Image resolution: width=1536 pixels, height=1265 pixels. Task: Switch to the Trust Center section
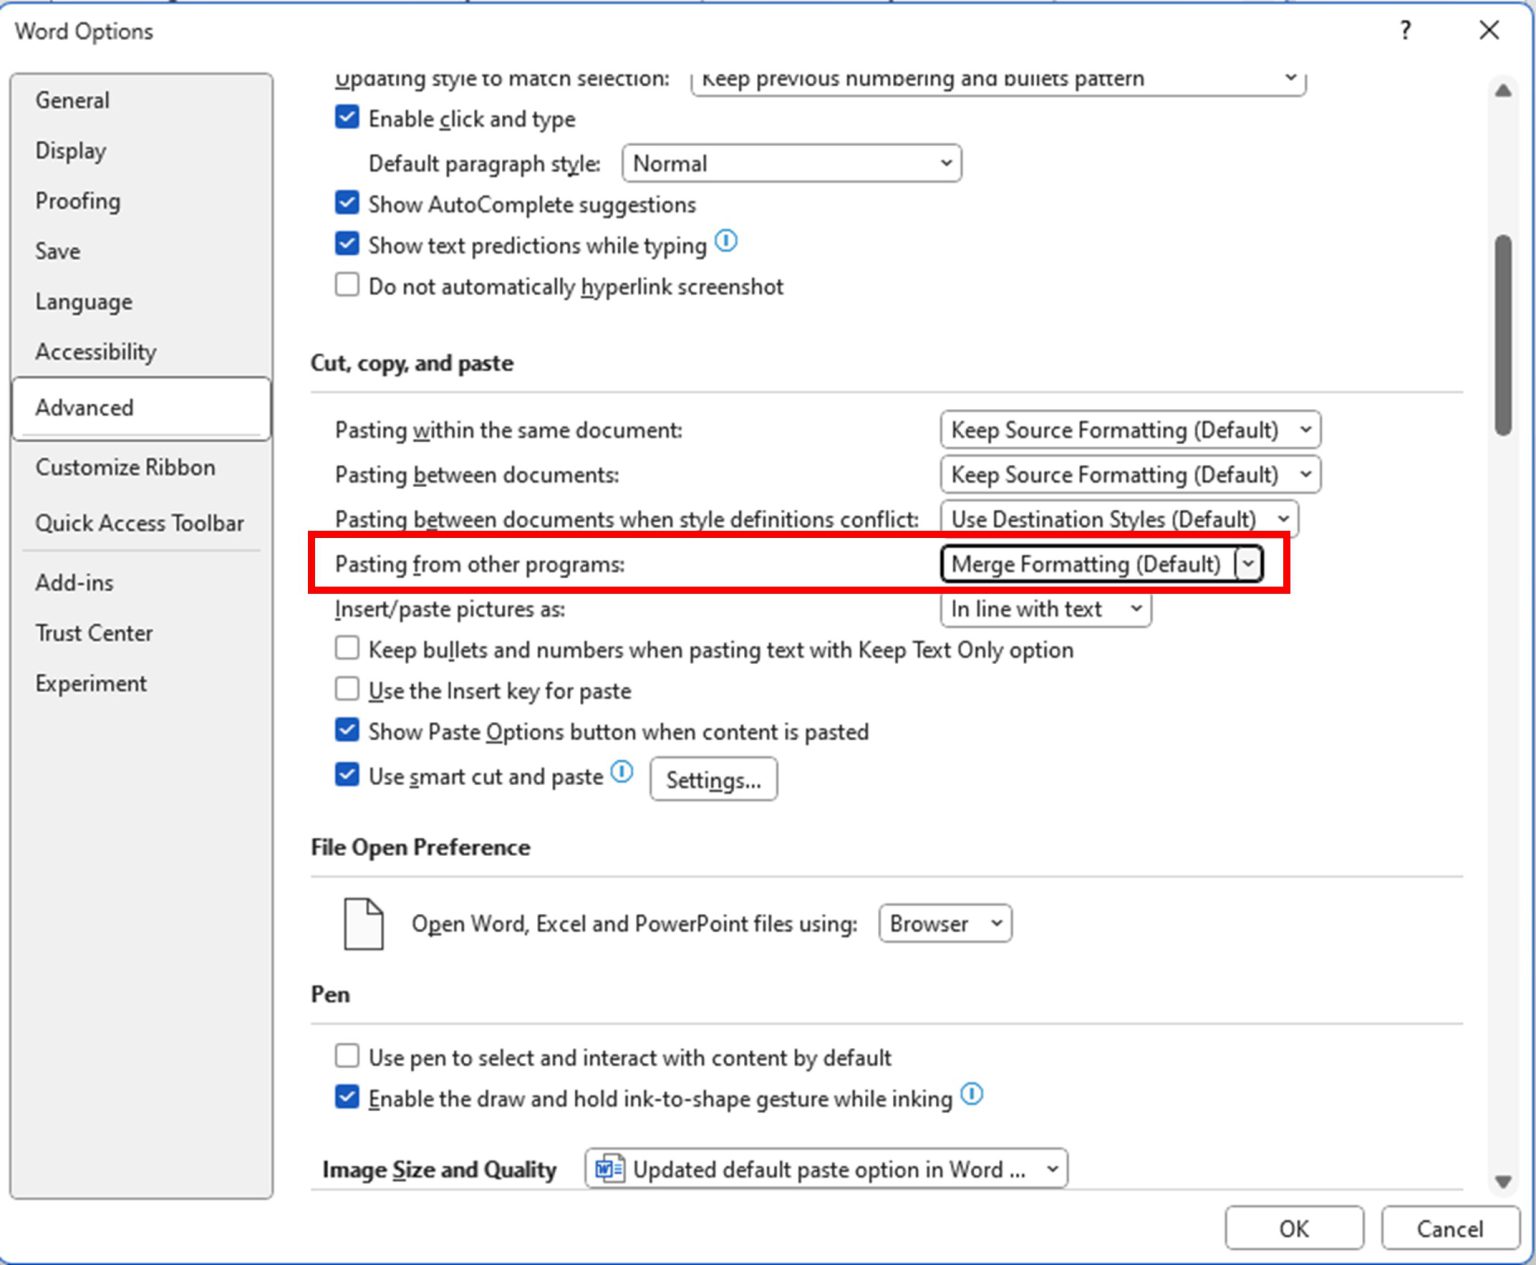[94, 632]
